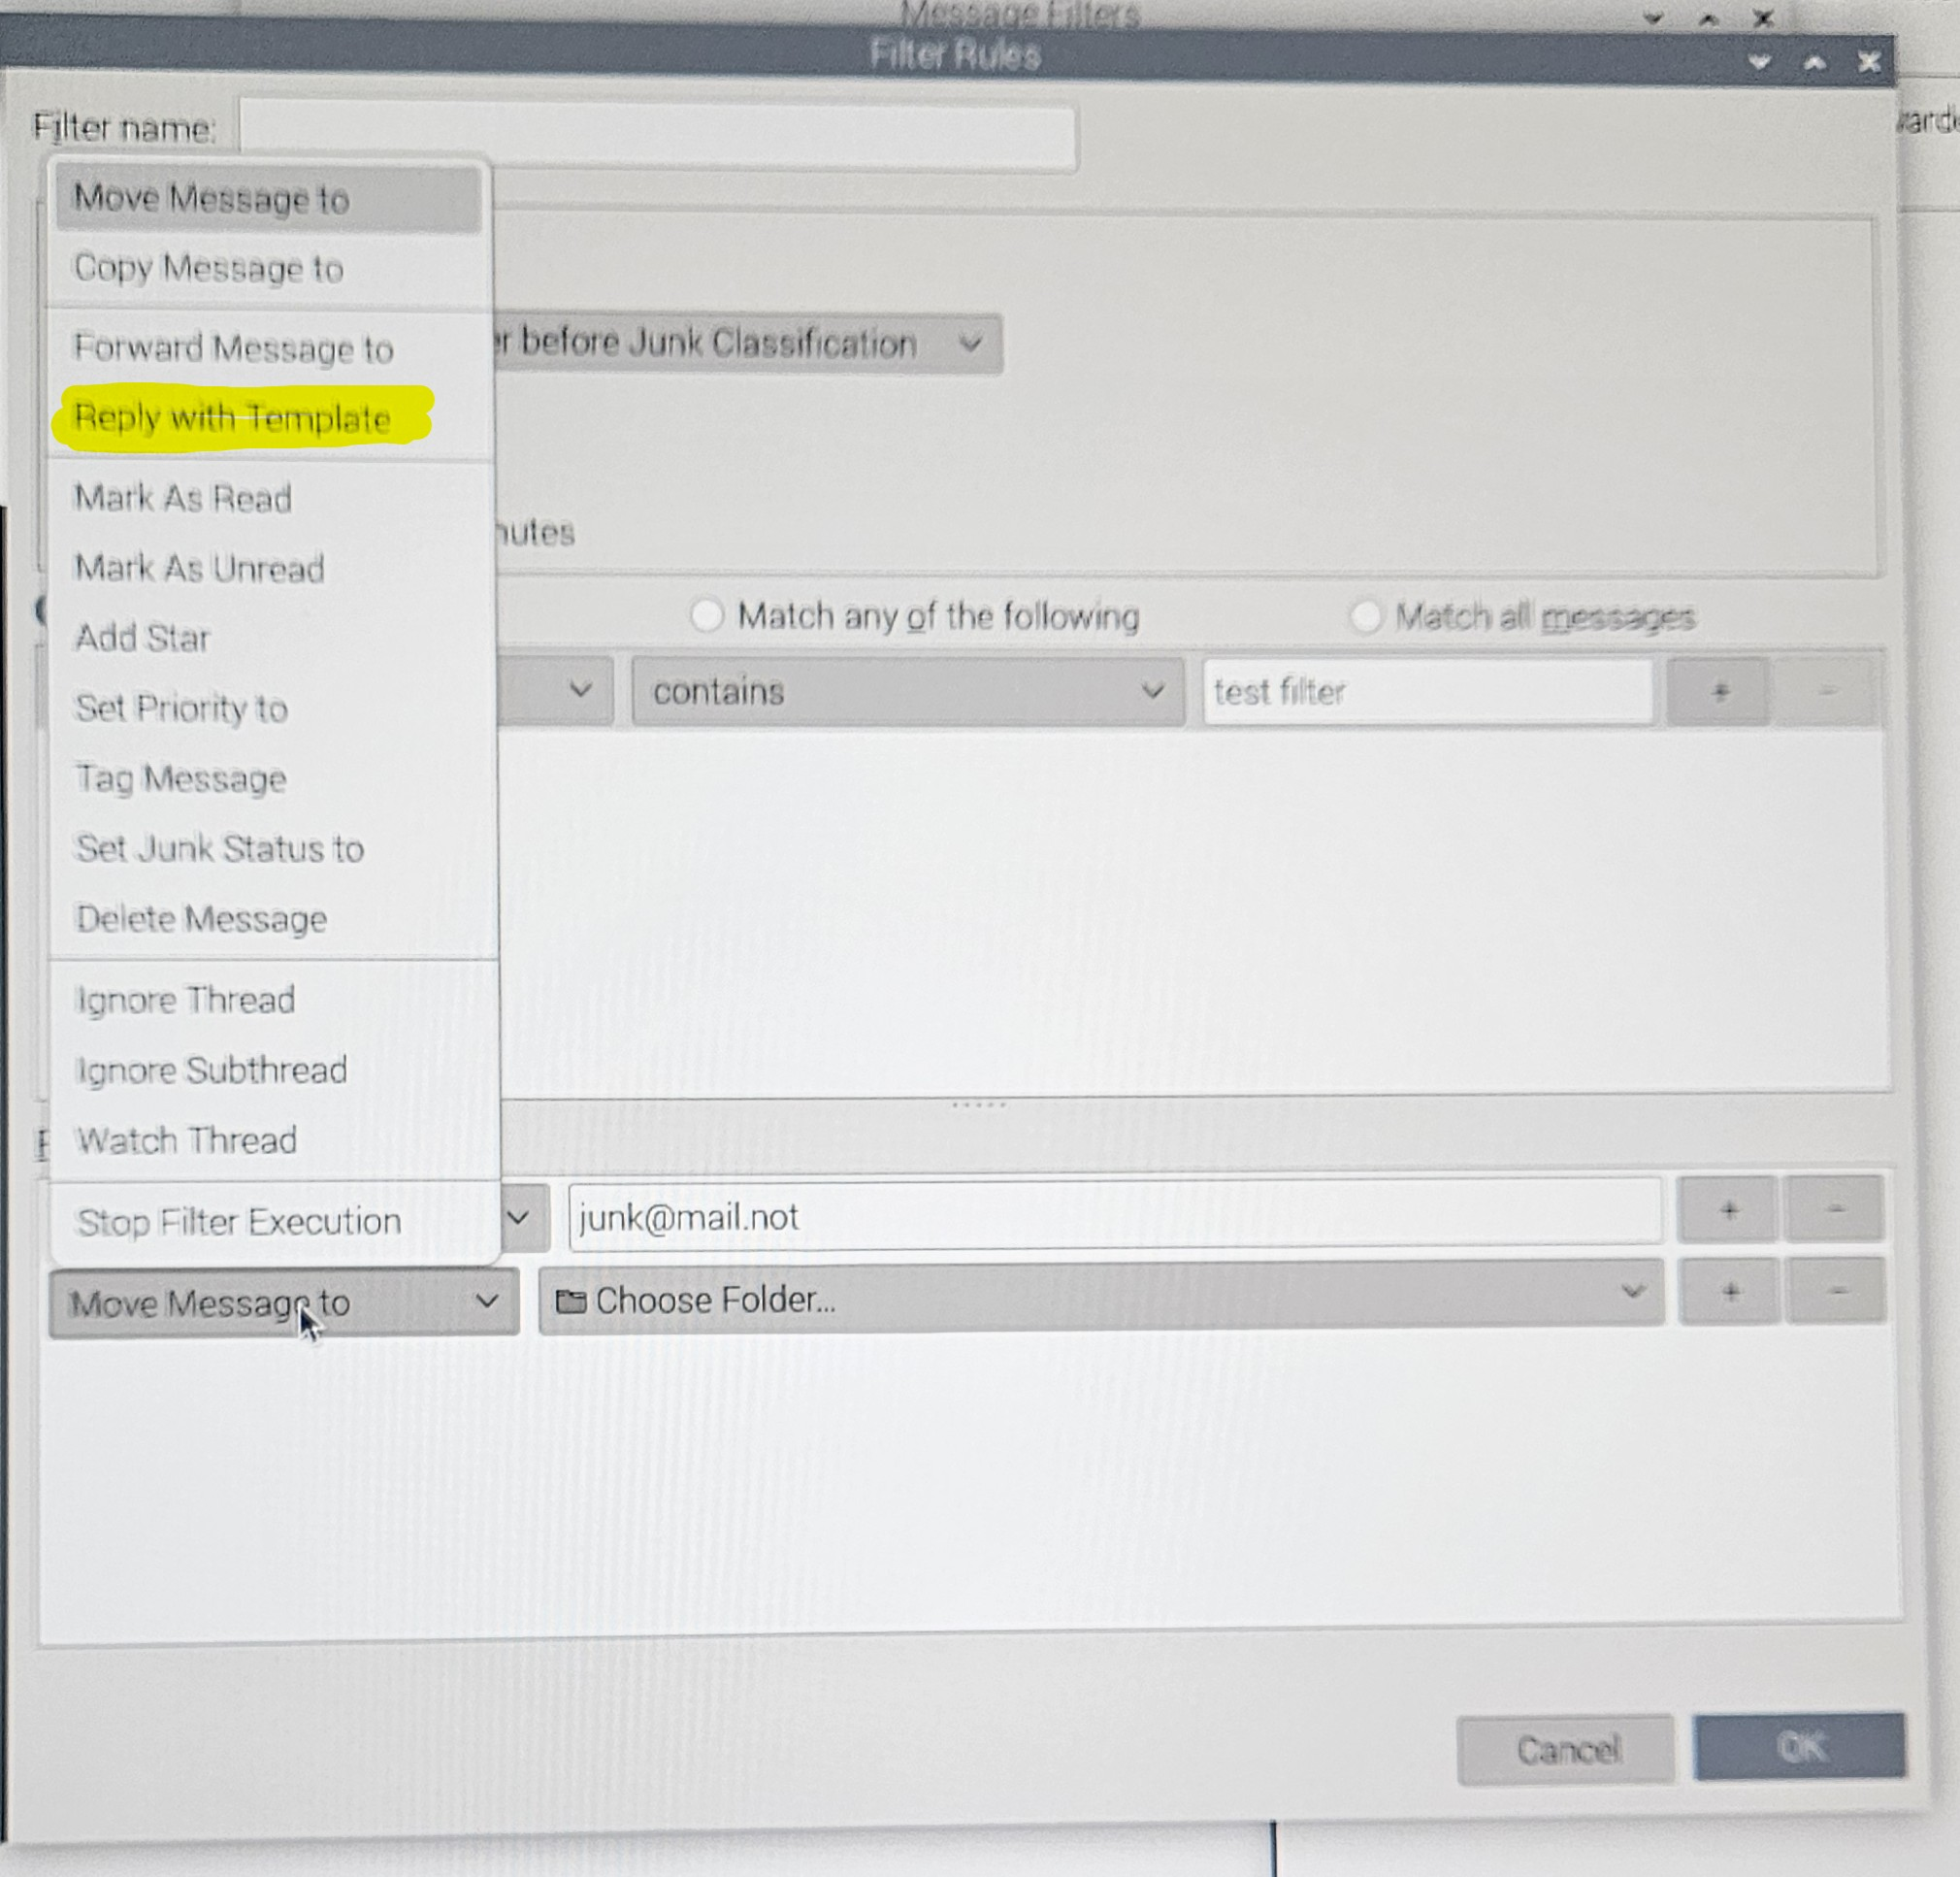Image resolution: width=1960 pixels, height=1877 pixels.
Task: Open the 'contains' condition dropdown
Action: (x=906, y=691)
